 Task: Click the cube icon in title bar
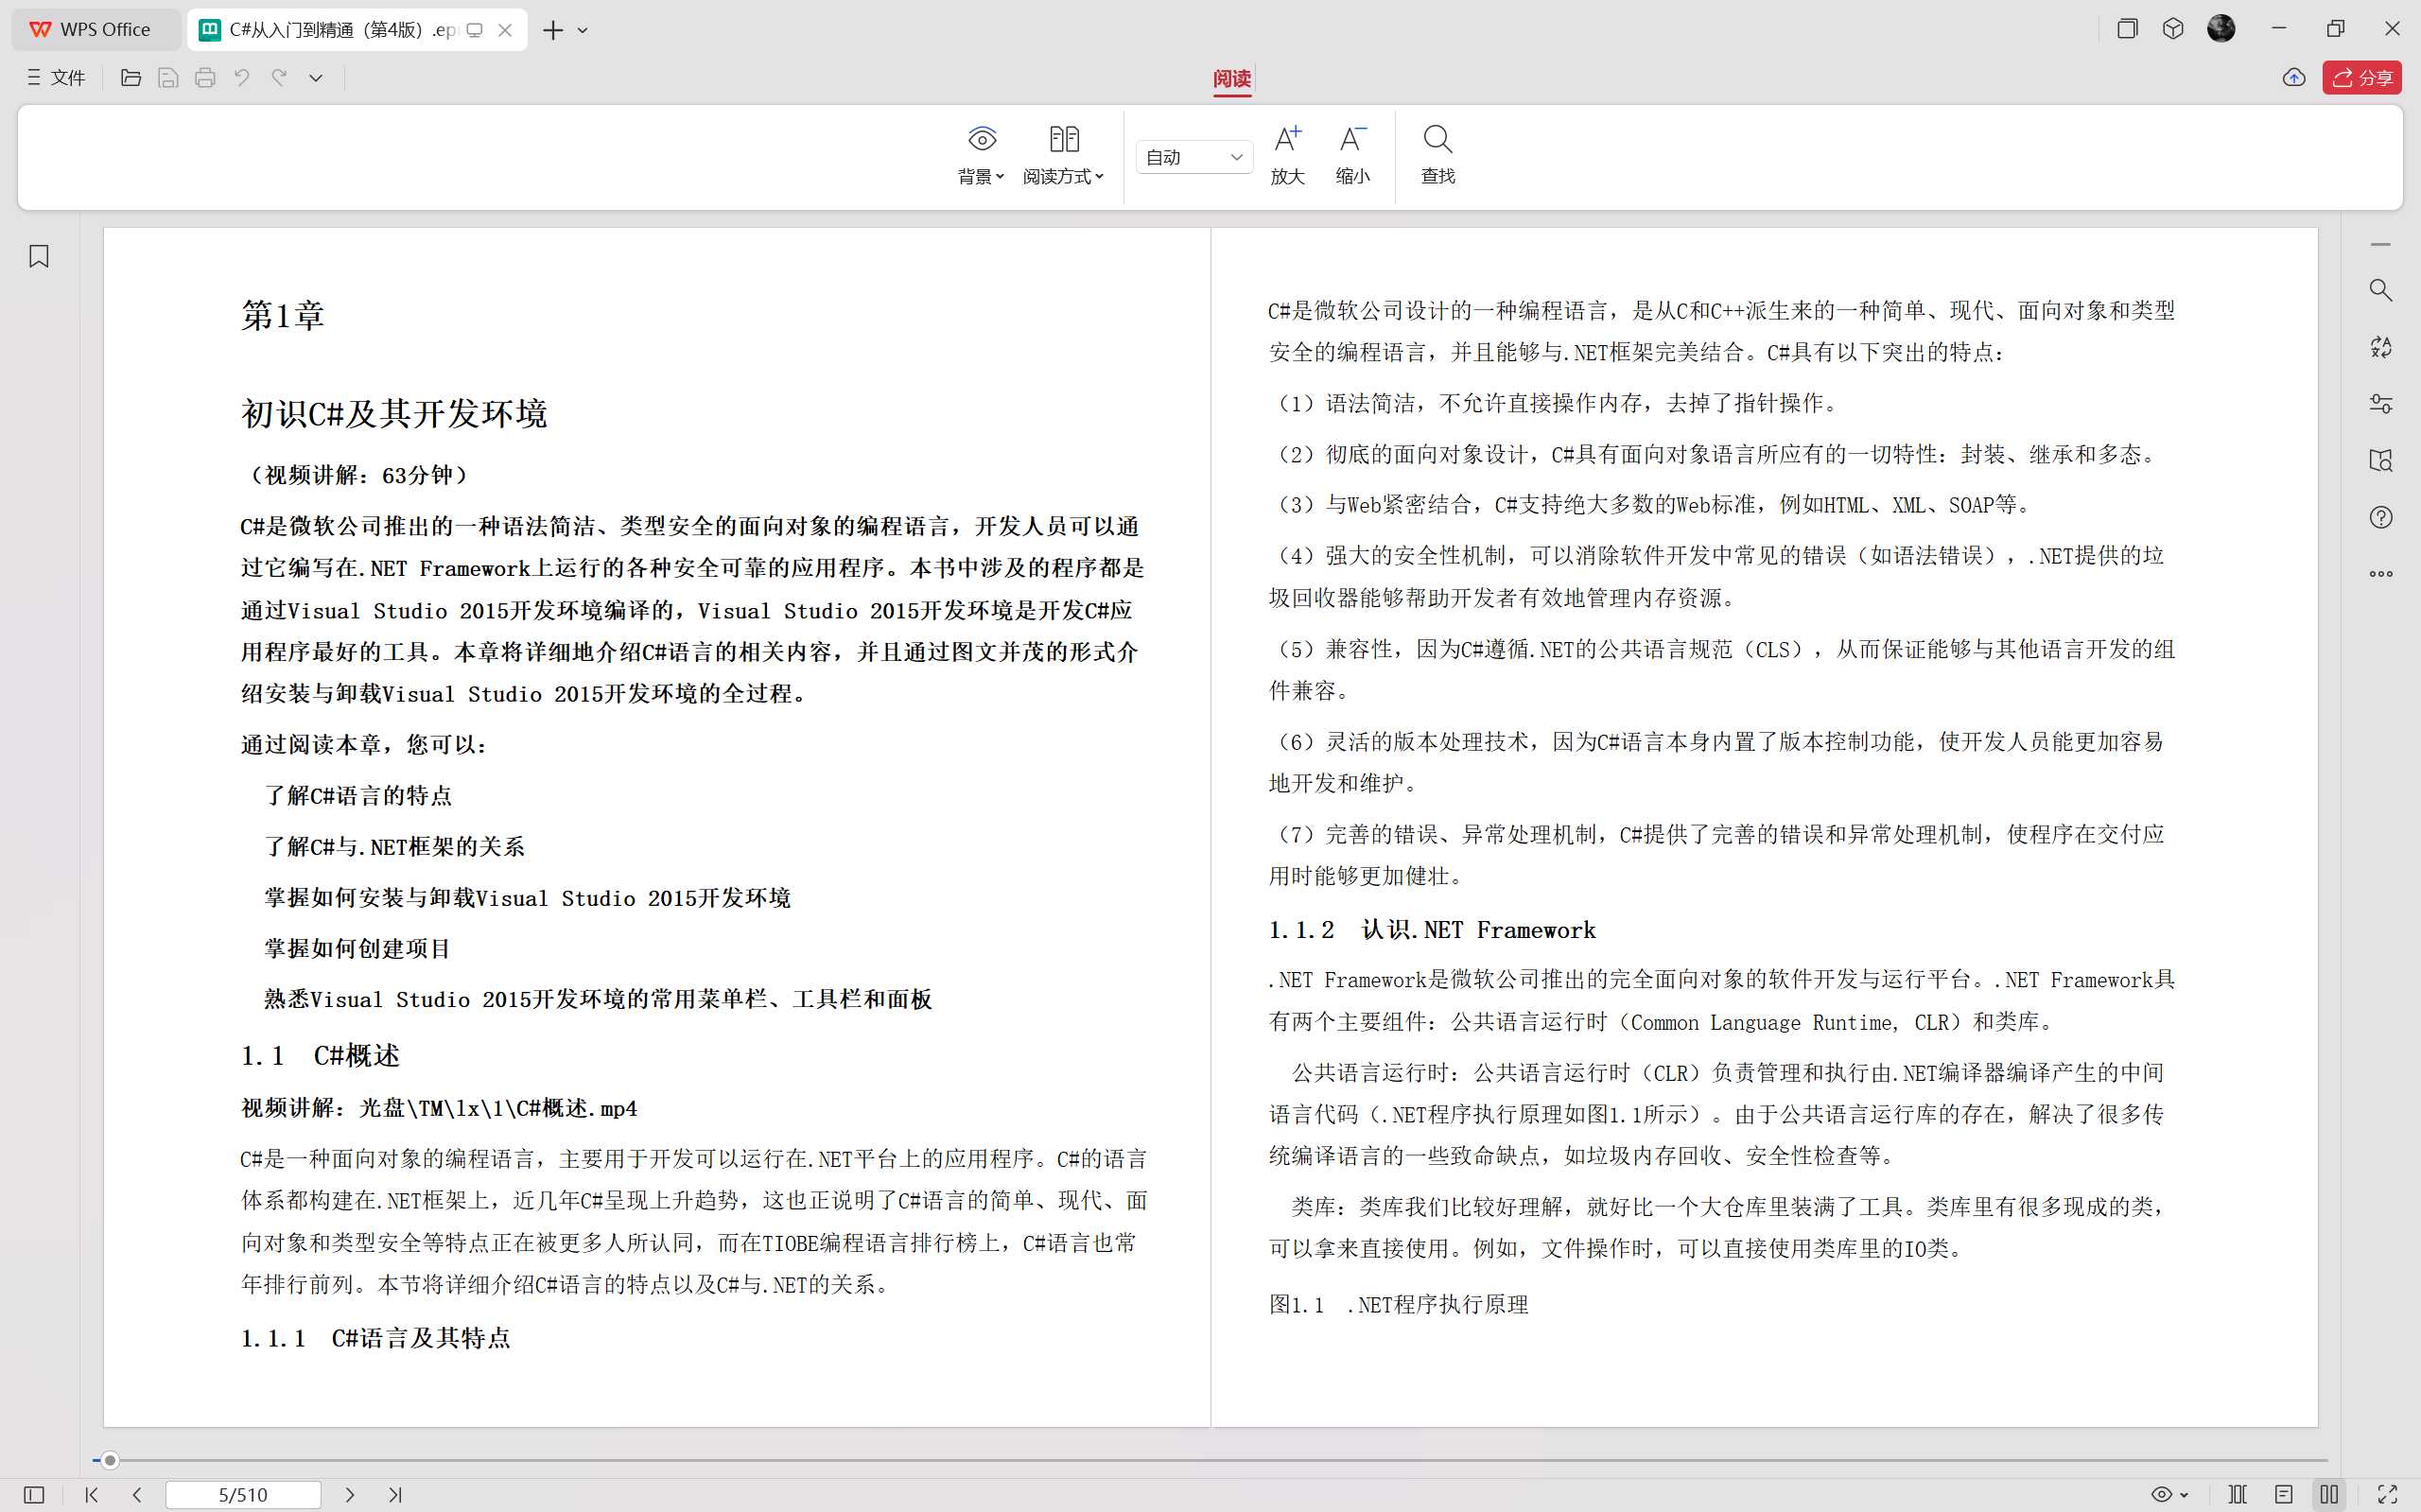pos(2173,29)
